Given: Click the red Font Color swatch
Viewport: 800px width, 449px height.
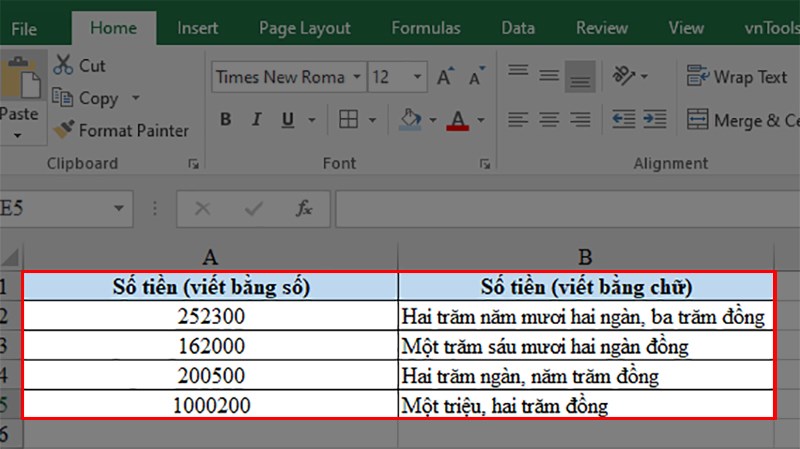Looking at the screenshot, I should pos(459,120).
